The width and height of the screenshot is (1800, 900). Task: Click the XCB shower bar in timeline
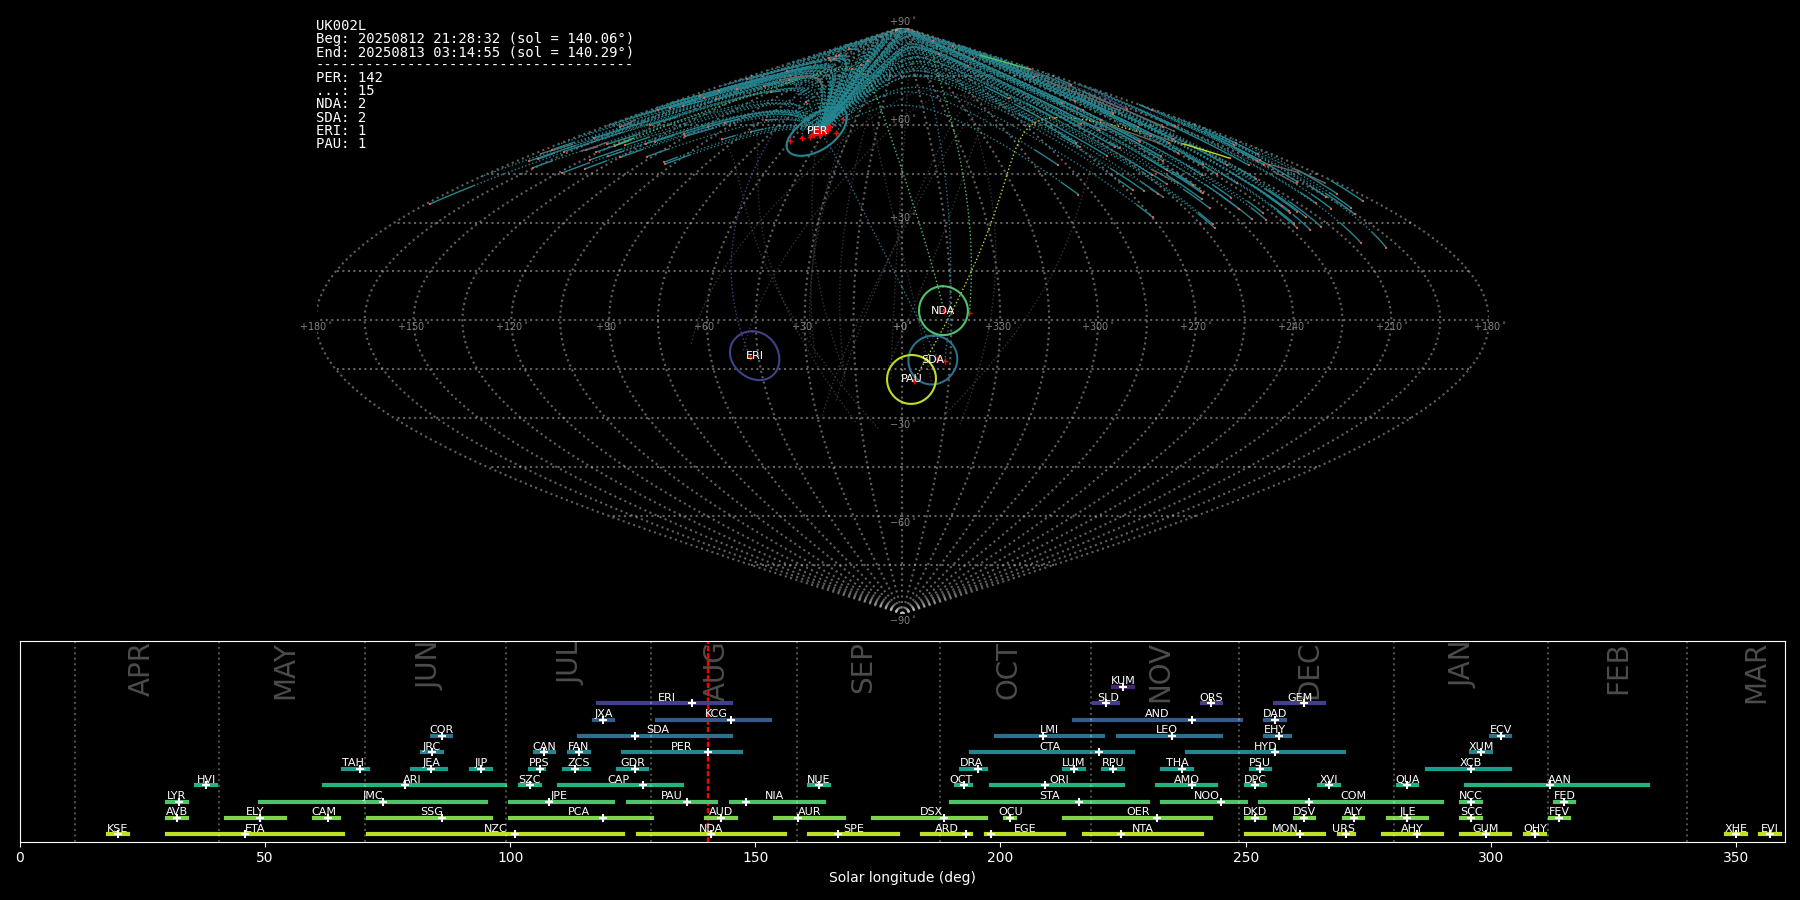pos(1468,769)
